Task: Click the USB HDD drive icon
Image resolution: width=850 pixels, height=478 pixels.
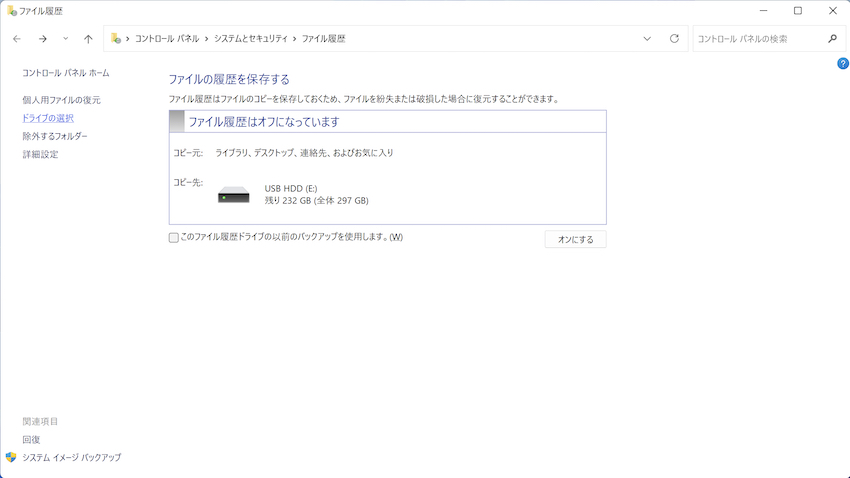Action: pos(234,195)
